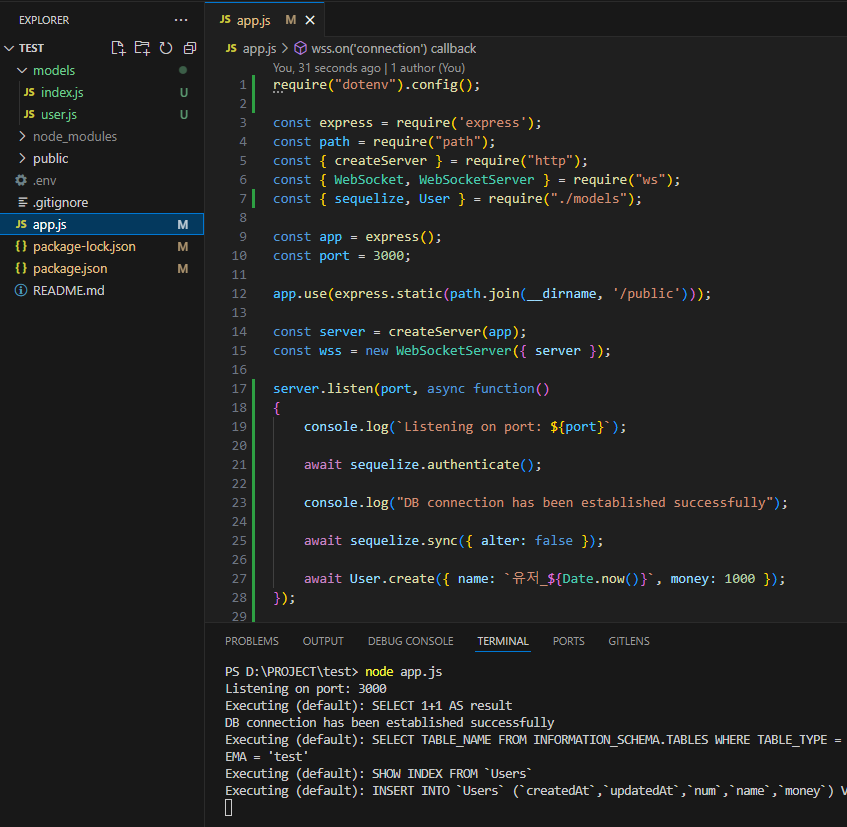Click on 'sequelize.authenticate()' in line 21
This screenshot has width=847, height=827.
click(x=442, y=465)
